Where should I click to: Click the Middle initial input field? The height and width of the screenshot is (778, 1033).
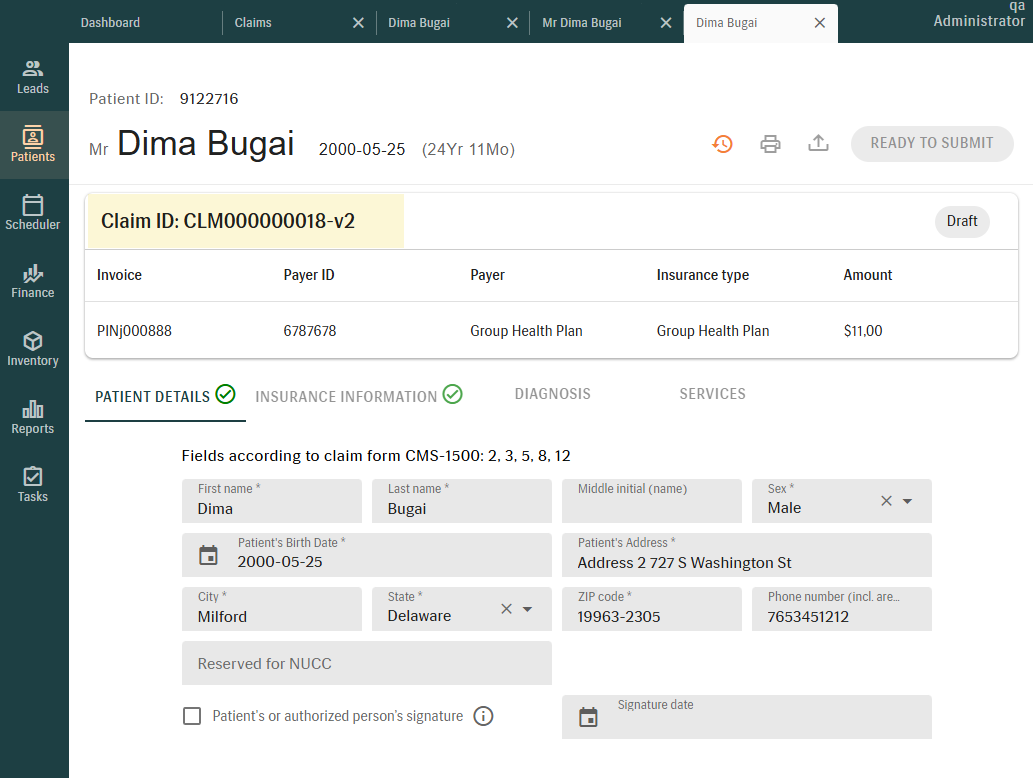click(652, 501)
